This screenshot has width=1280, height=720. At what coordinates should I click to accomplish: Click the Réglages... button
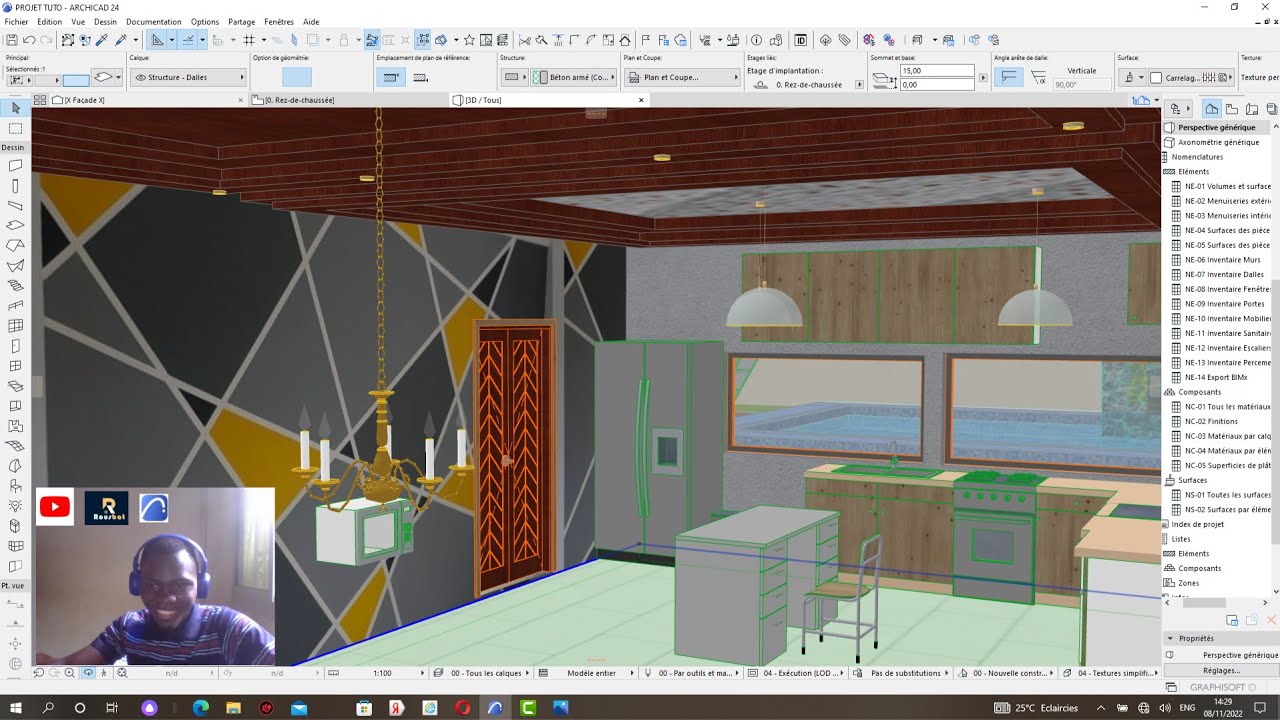[x=1221, y=670]
